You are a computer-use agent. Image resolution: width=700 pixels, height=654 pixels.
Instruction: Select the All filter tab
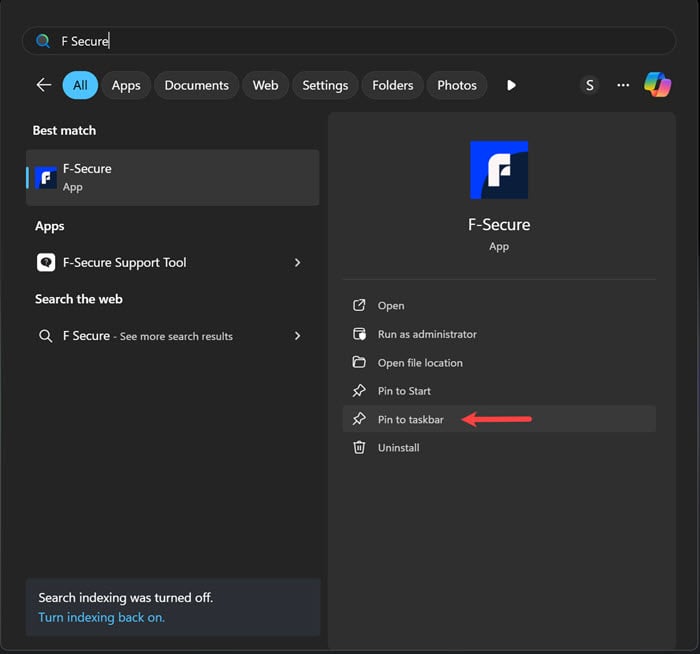point(80,85)
